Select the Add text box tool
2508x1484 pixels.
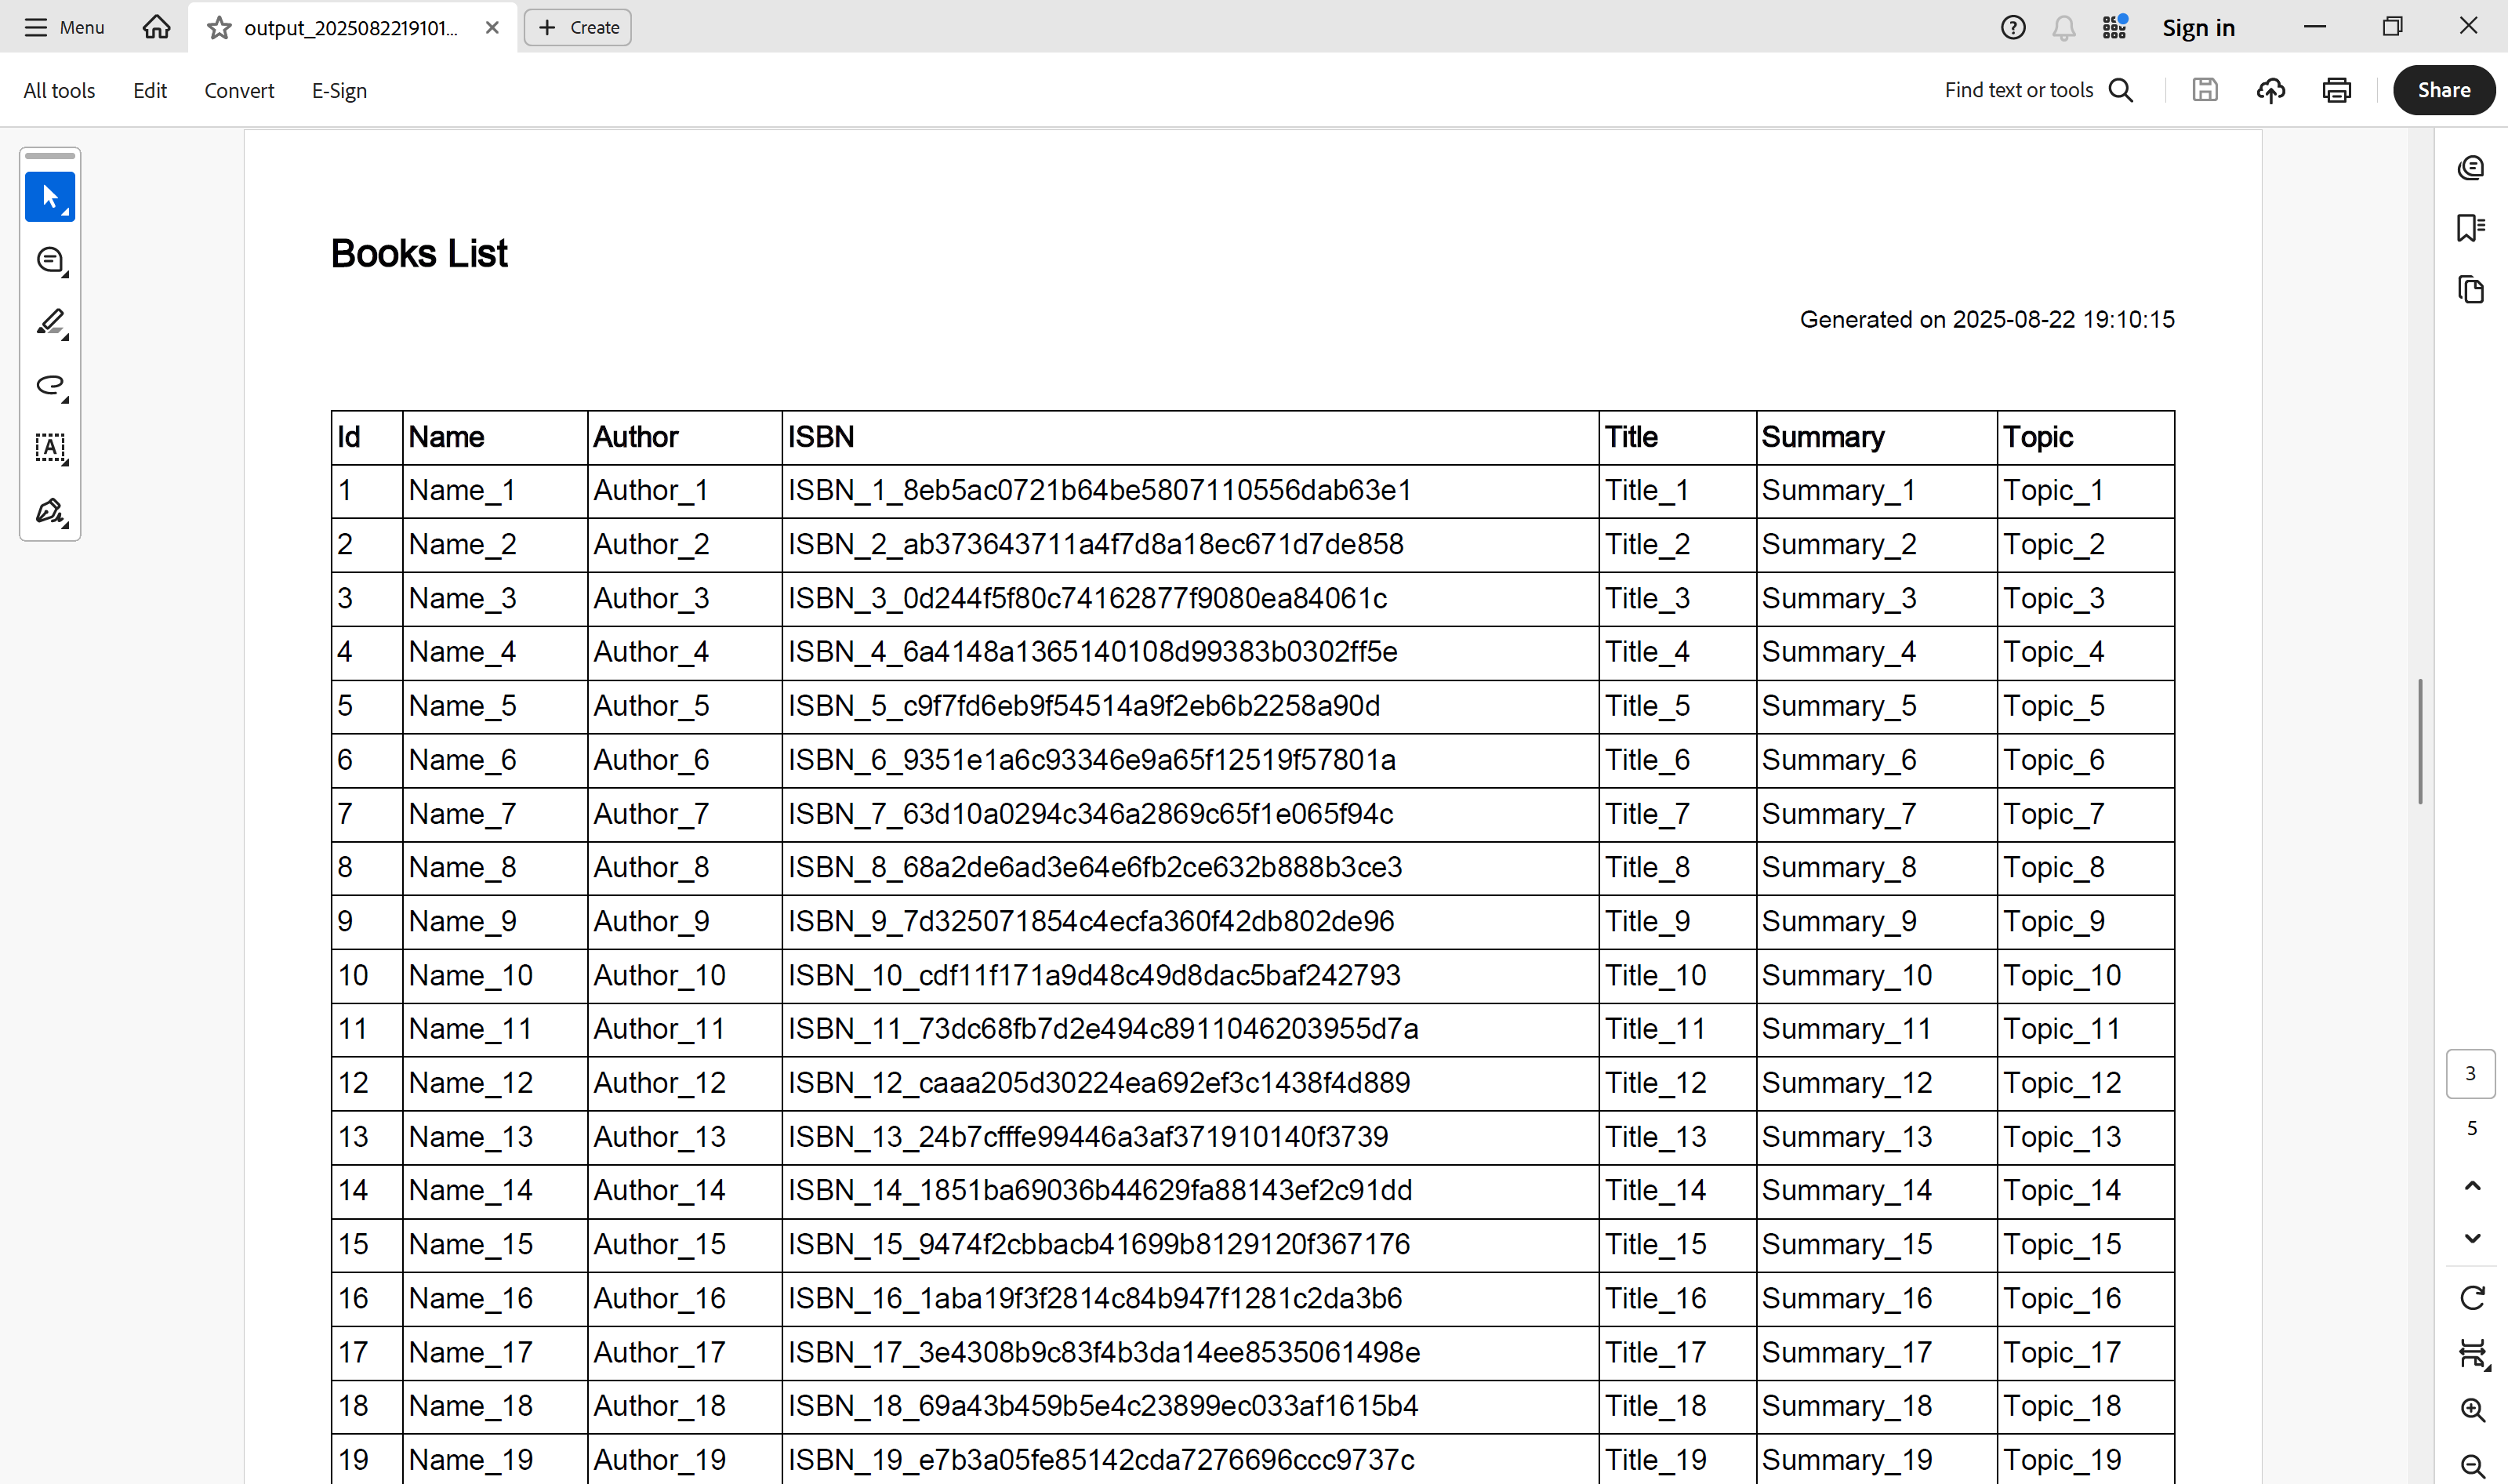(49, 447)
